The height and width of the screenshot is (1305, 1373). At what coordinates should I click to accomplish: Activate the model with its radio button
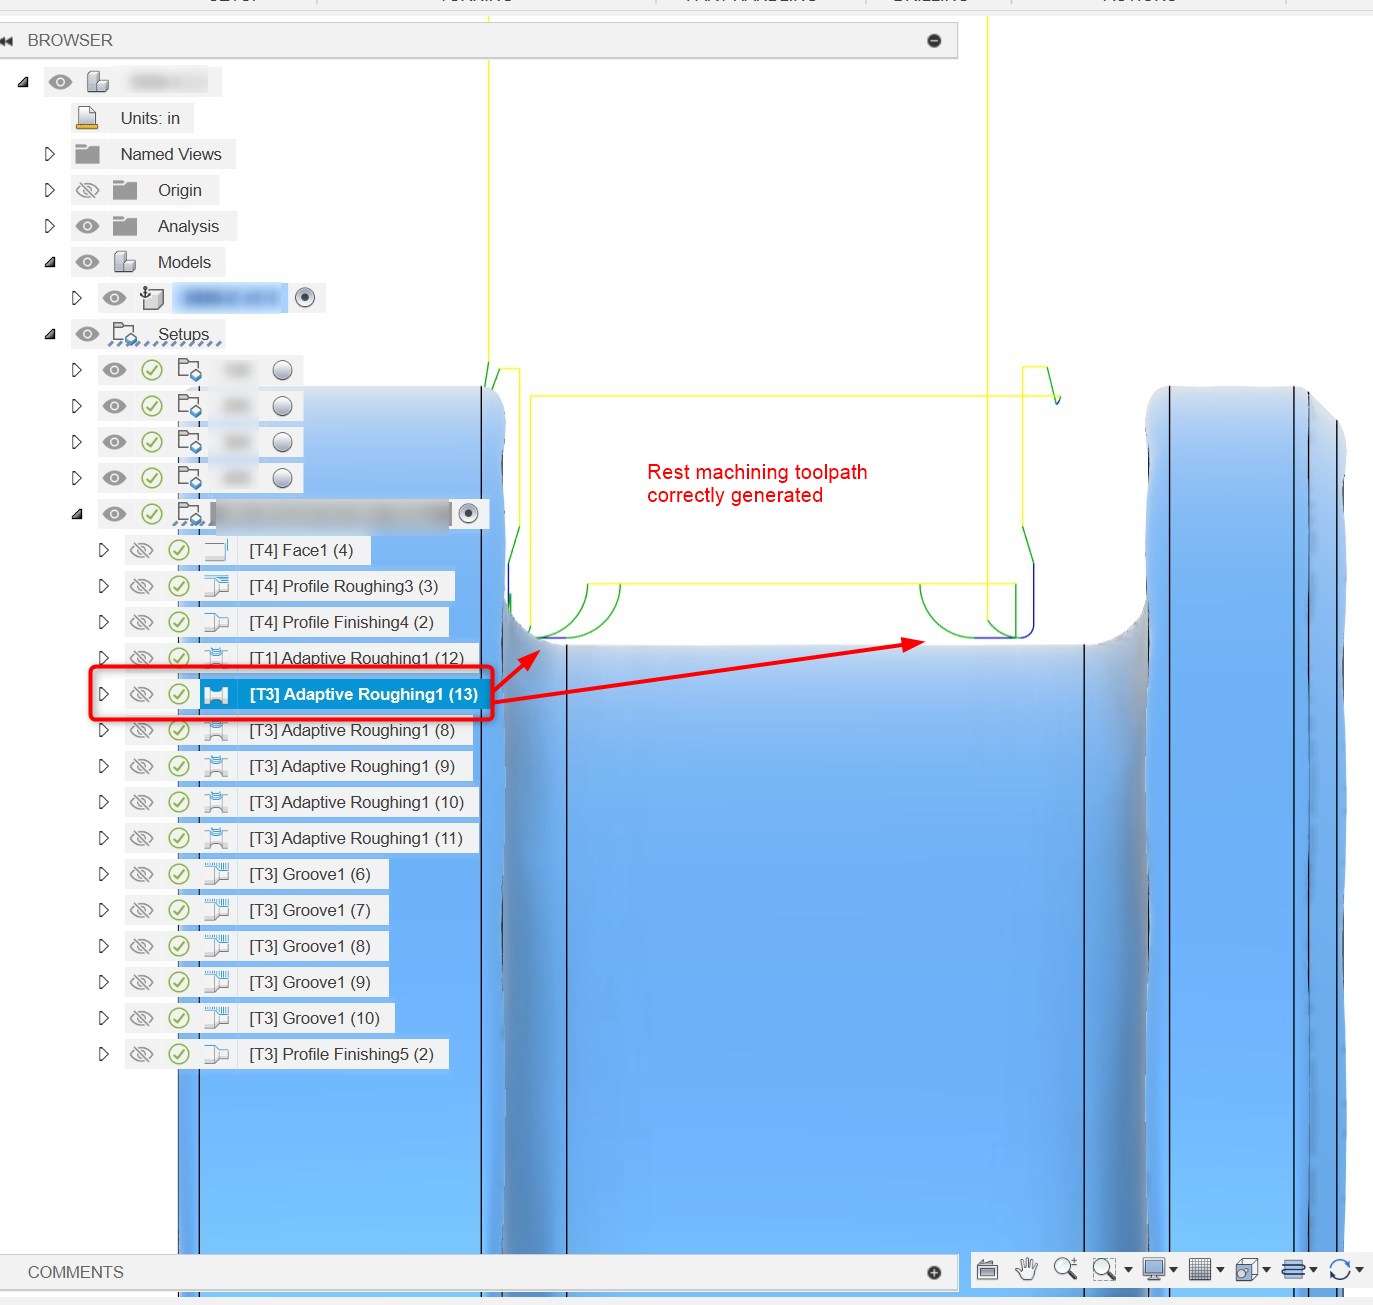[x=305, y=297]
